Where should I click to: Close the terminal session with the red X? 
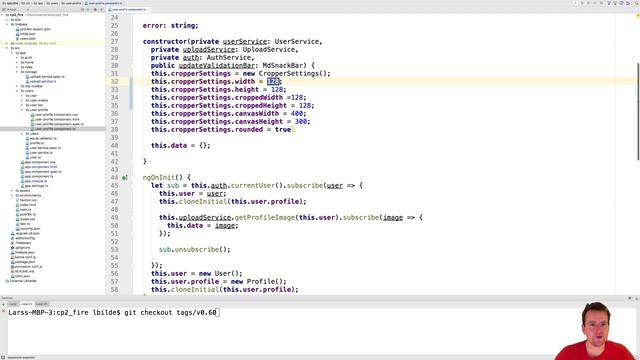pyautogui.click(x=4, y=311)
